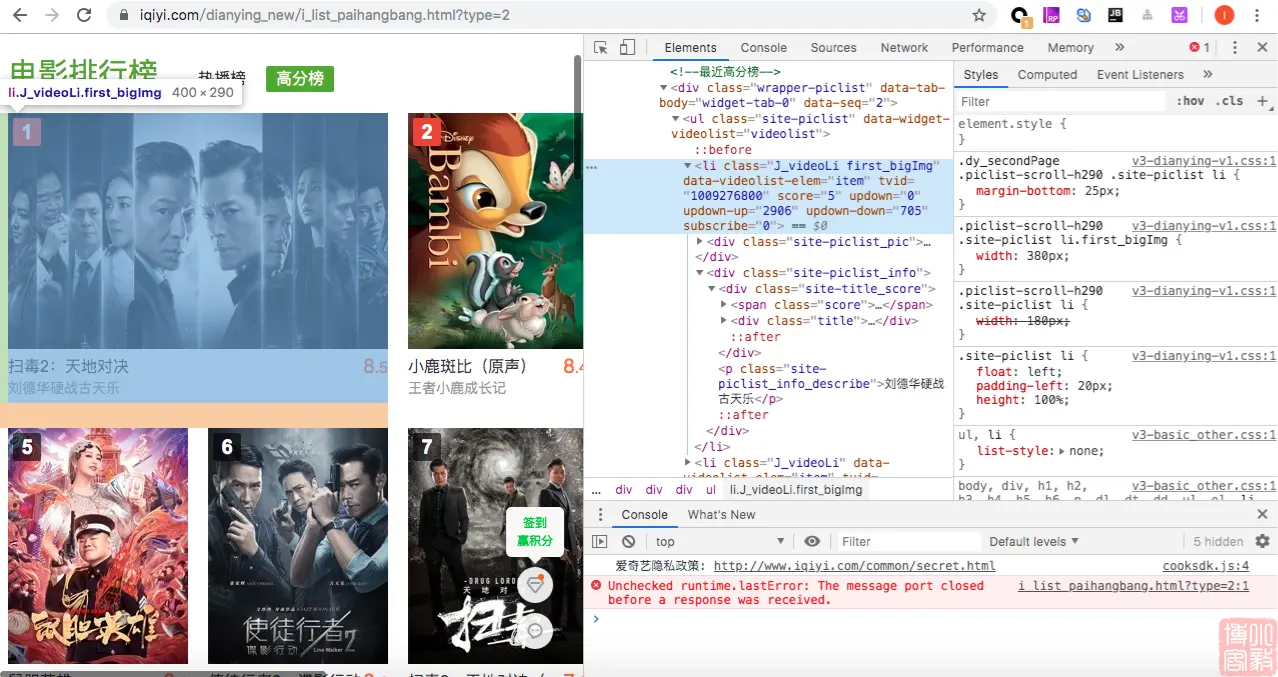This screenshot has width=1278, height=677.
Task: Click the 5 hidden messages label
Action: [1218, 541]
